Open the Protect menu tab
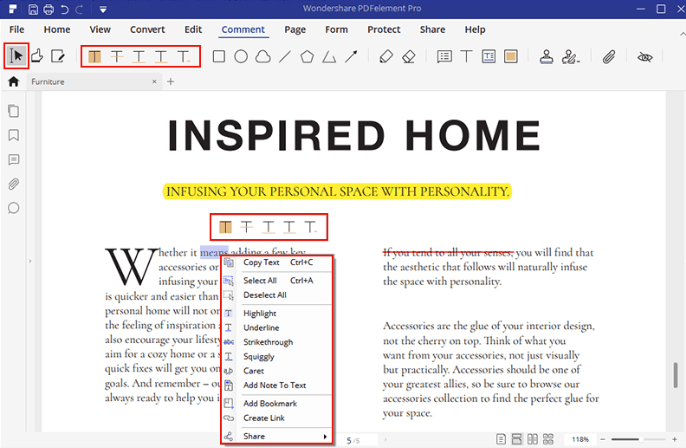Viewport: 686px width, 448px height. [384, 30]
